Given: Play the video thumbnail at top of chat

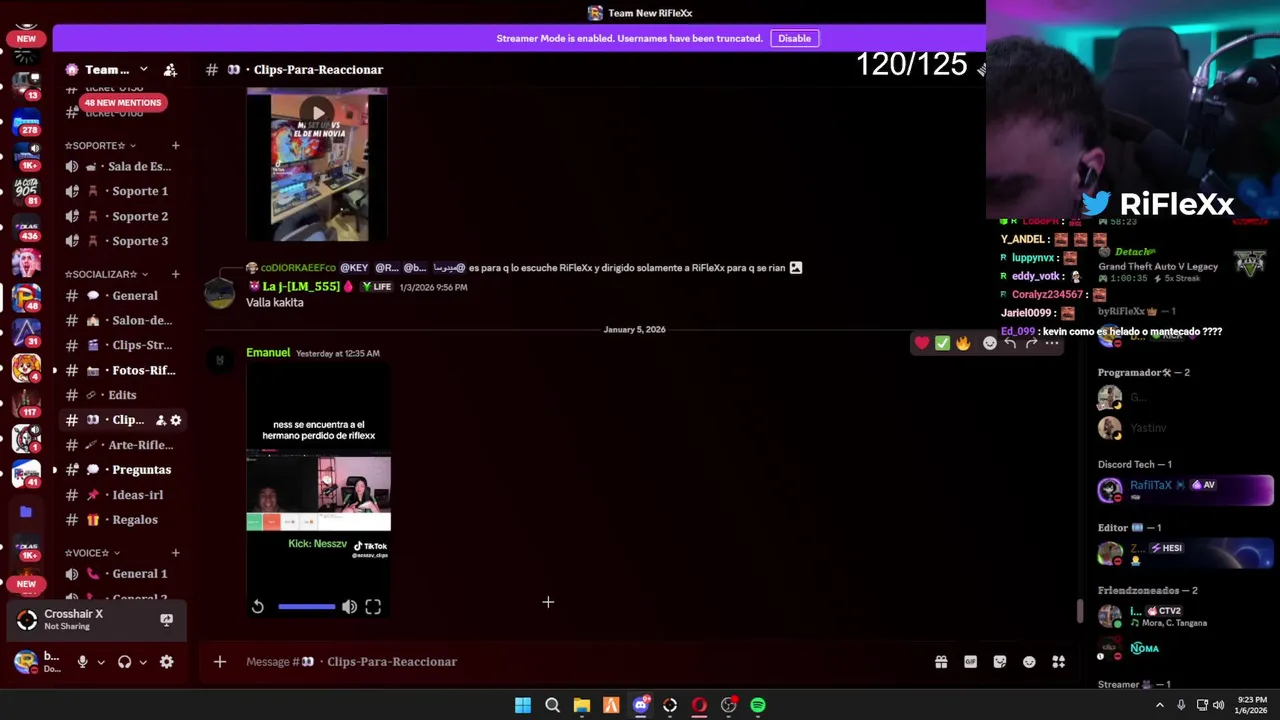Looking at the screenshot, I should [317, 113].
